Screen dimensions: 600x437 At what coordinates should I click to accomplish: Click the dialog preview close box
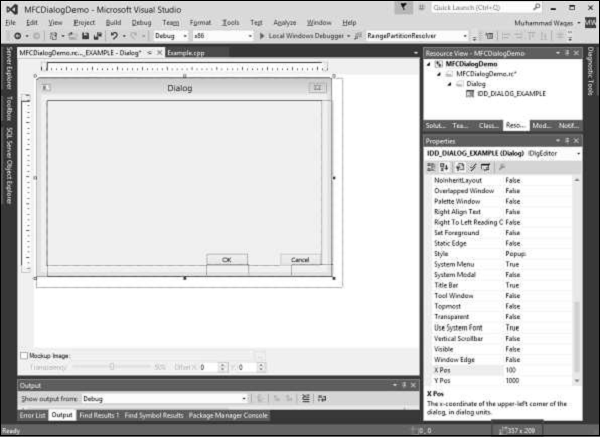point(318,88)
